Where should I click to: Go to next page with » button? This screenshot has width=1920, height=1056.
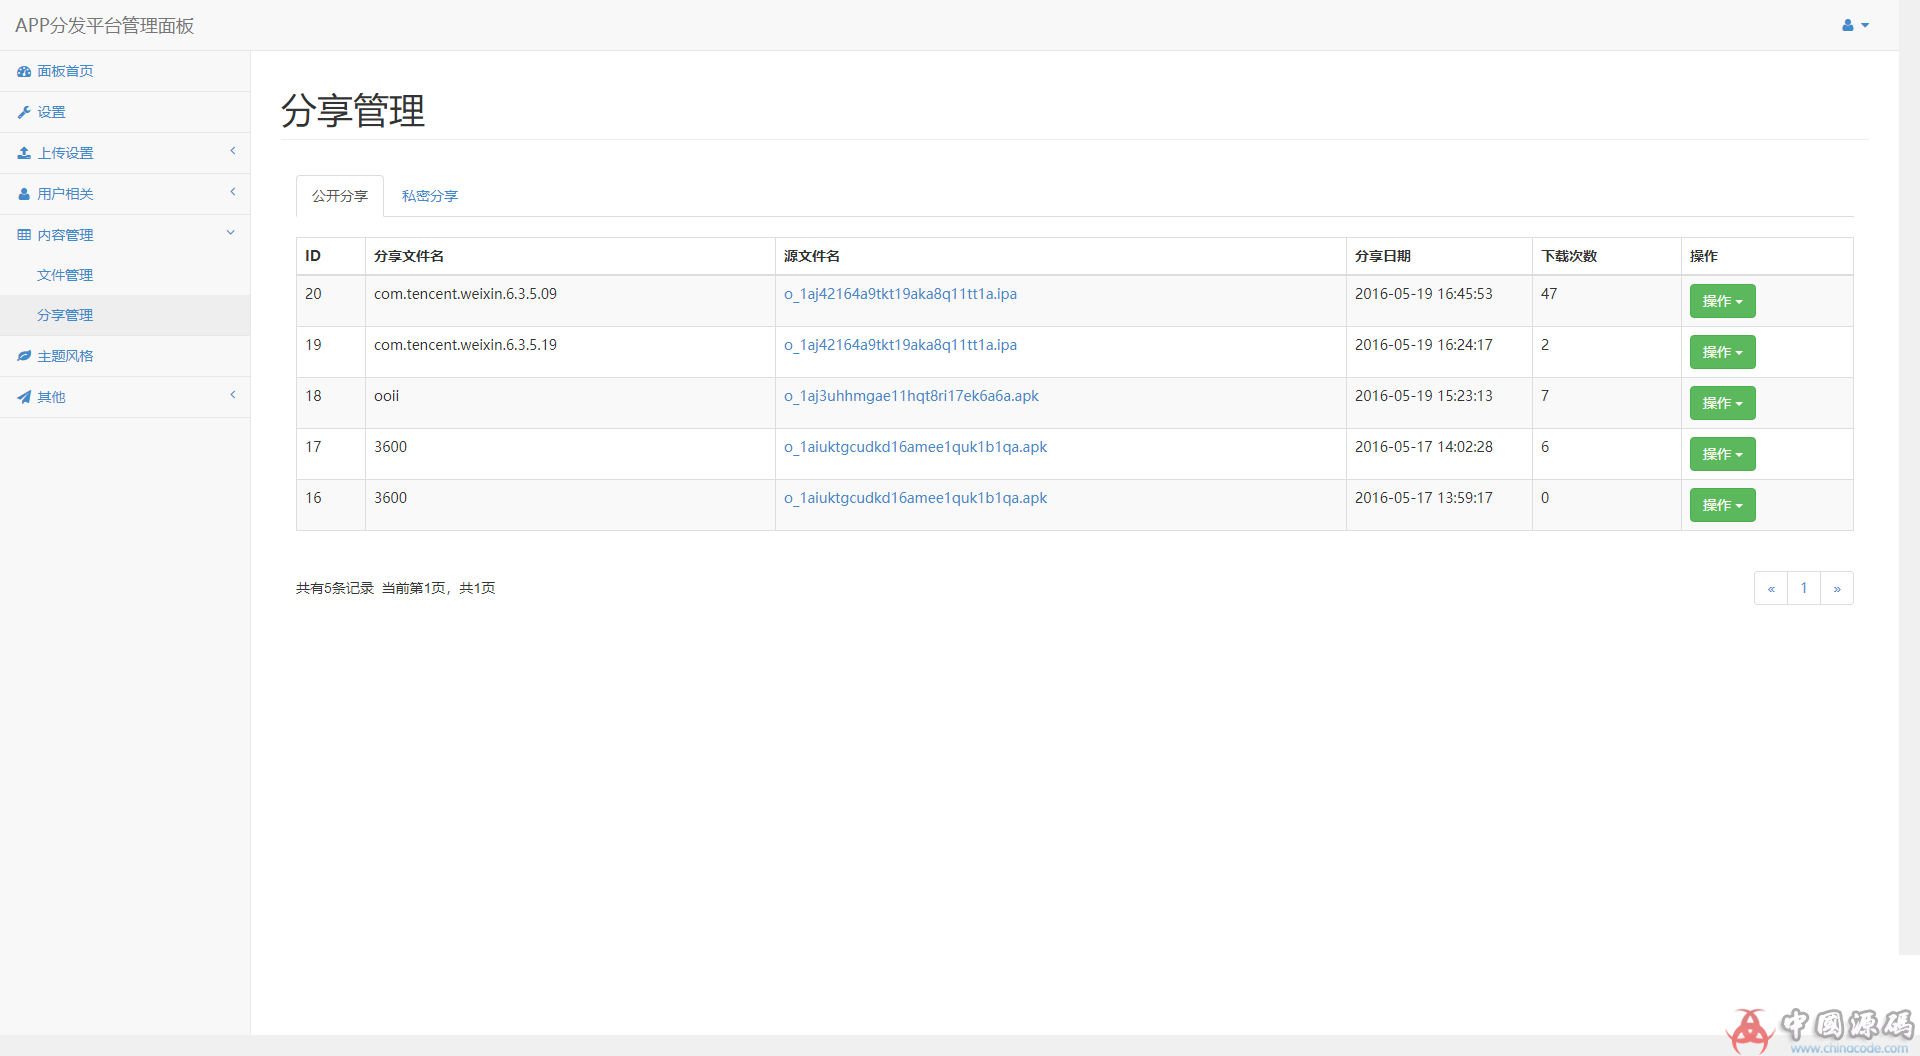pos(1836,588)
